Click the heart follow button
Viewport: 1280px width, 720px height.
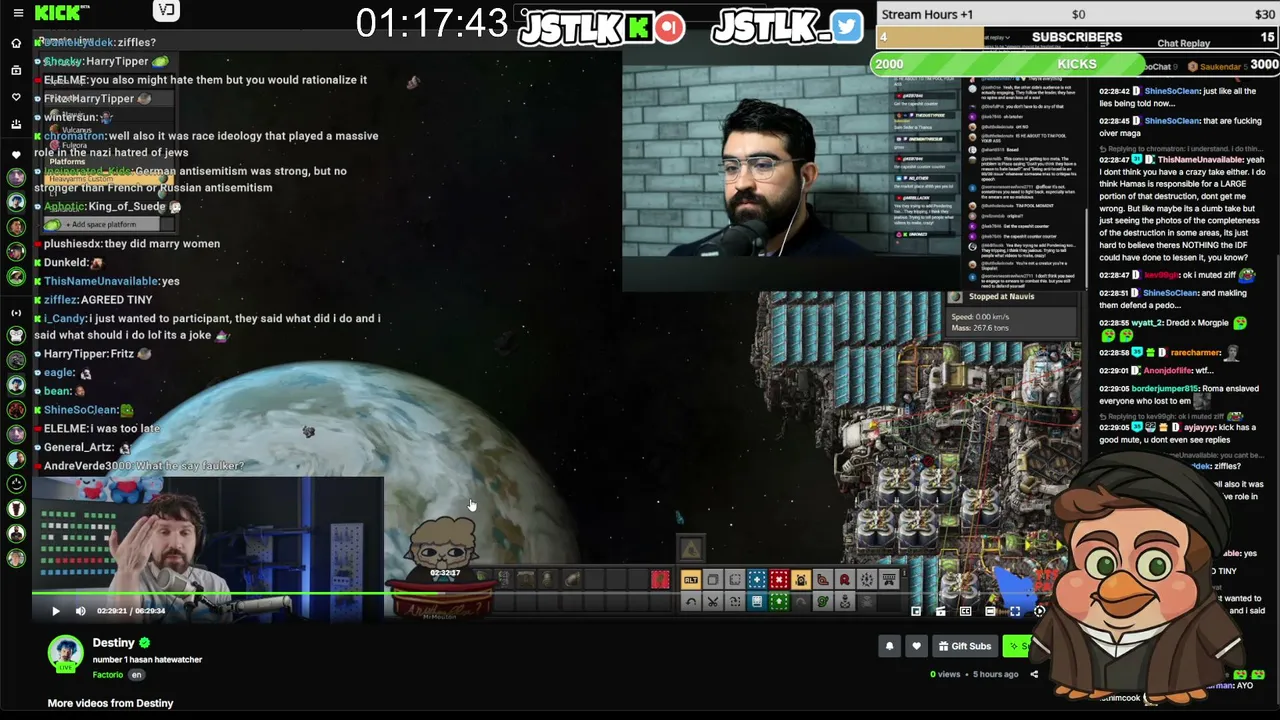click(916, 646)
